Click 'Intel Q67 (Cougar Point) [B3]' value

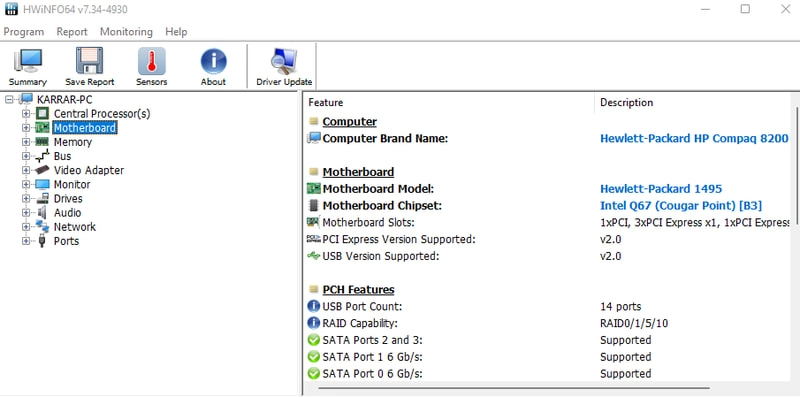681,206
